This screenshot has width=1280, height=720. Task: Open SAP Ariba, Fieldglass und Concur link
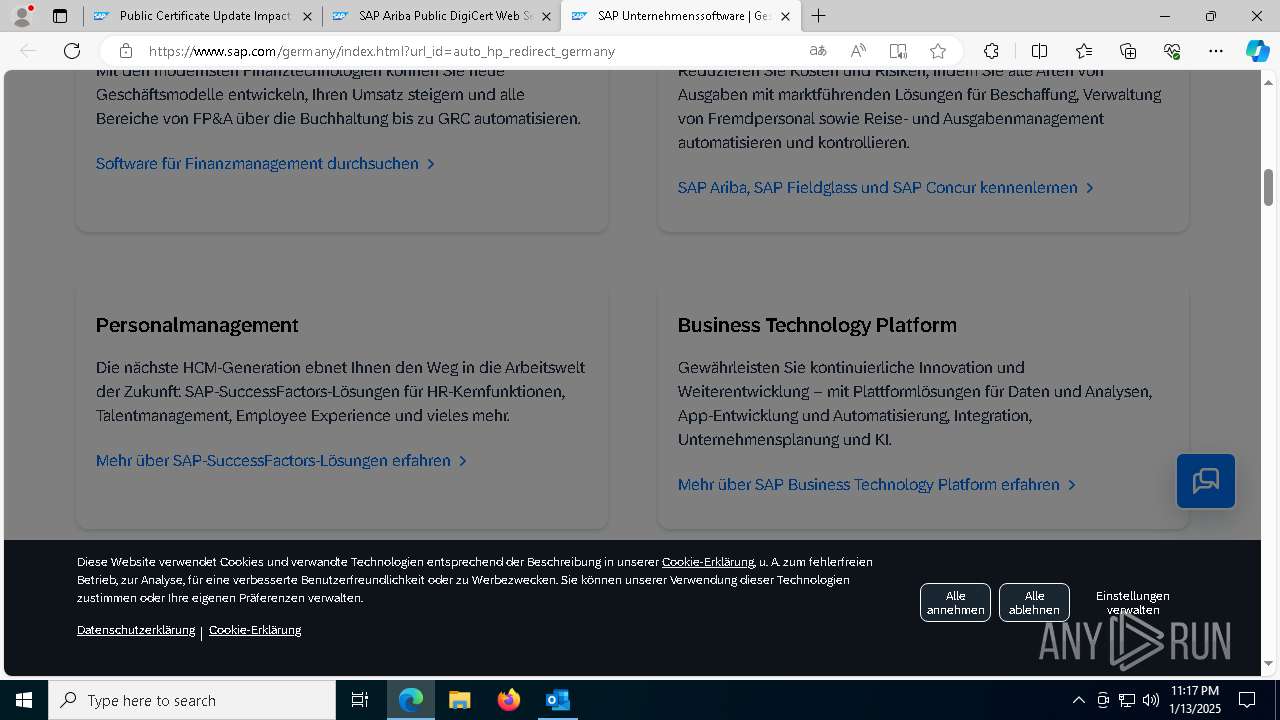886,187
